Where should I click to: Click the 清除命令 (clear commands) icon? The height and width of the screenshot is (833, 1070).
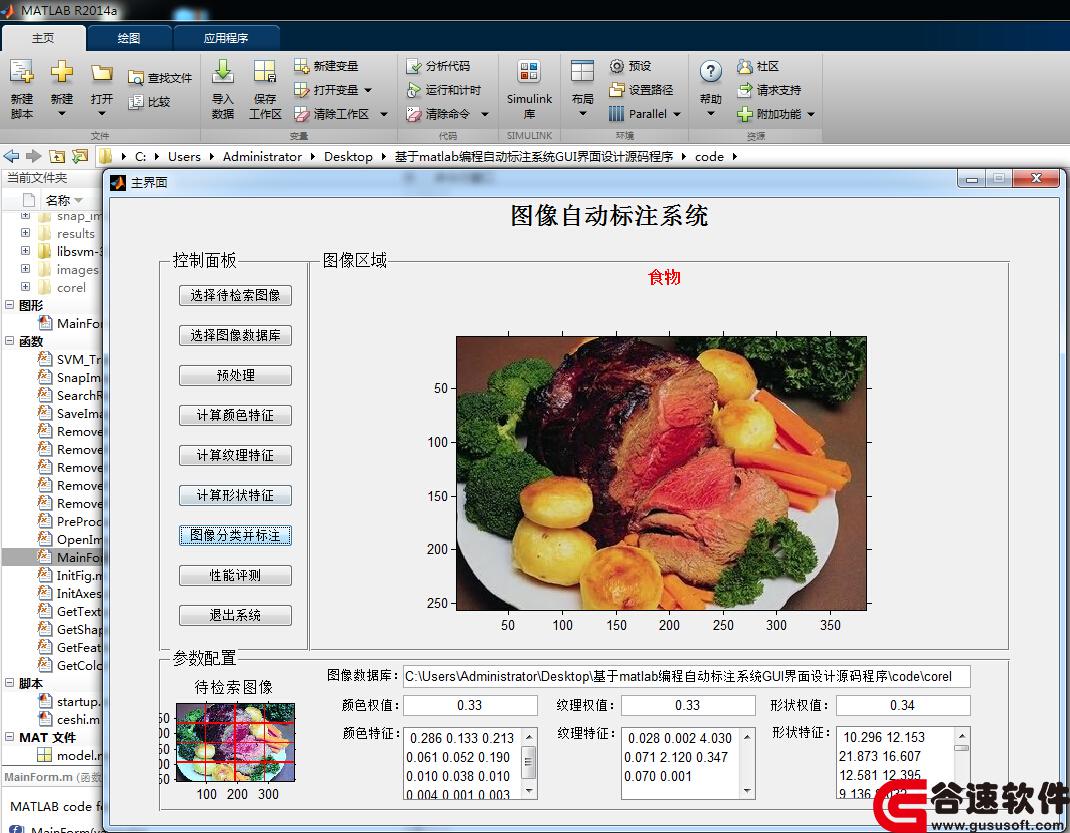coord(414,113)
